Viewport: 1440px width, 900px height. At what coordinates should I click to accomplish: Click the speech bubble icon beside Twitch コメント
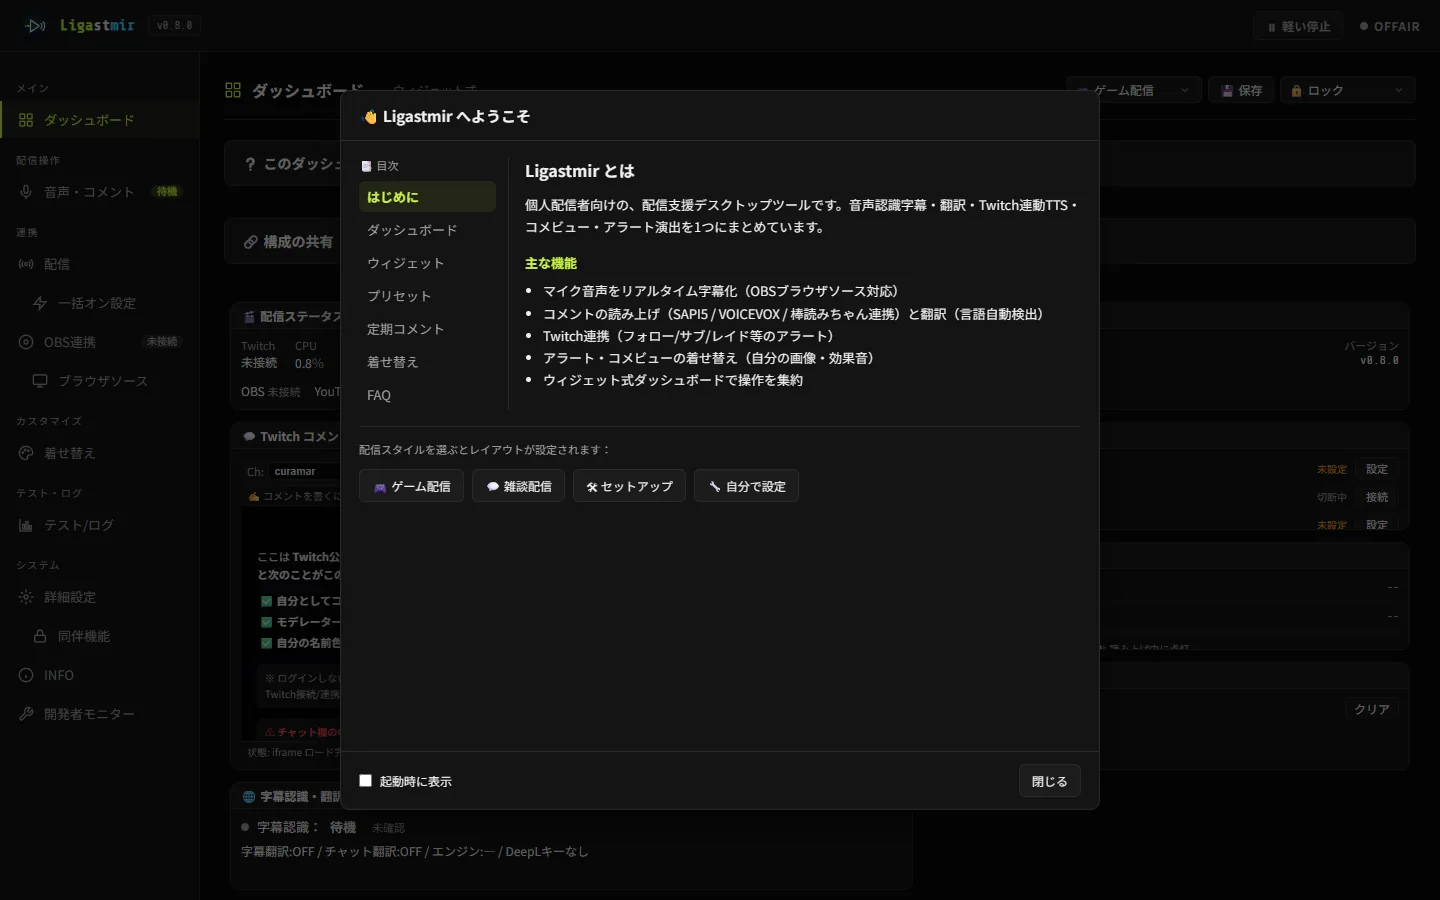click(249, 437)
